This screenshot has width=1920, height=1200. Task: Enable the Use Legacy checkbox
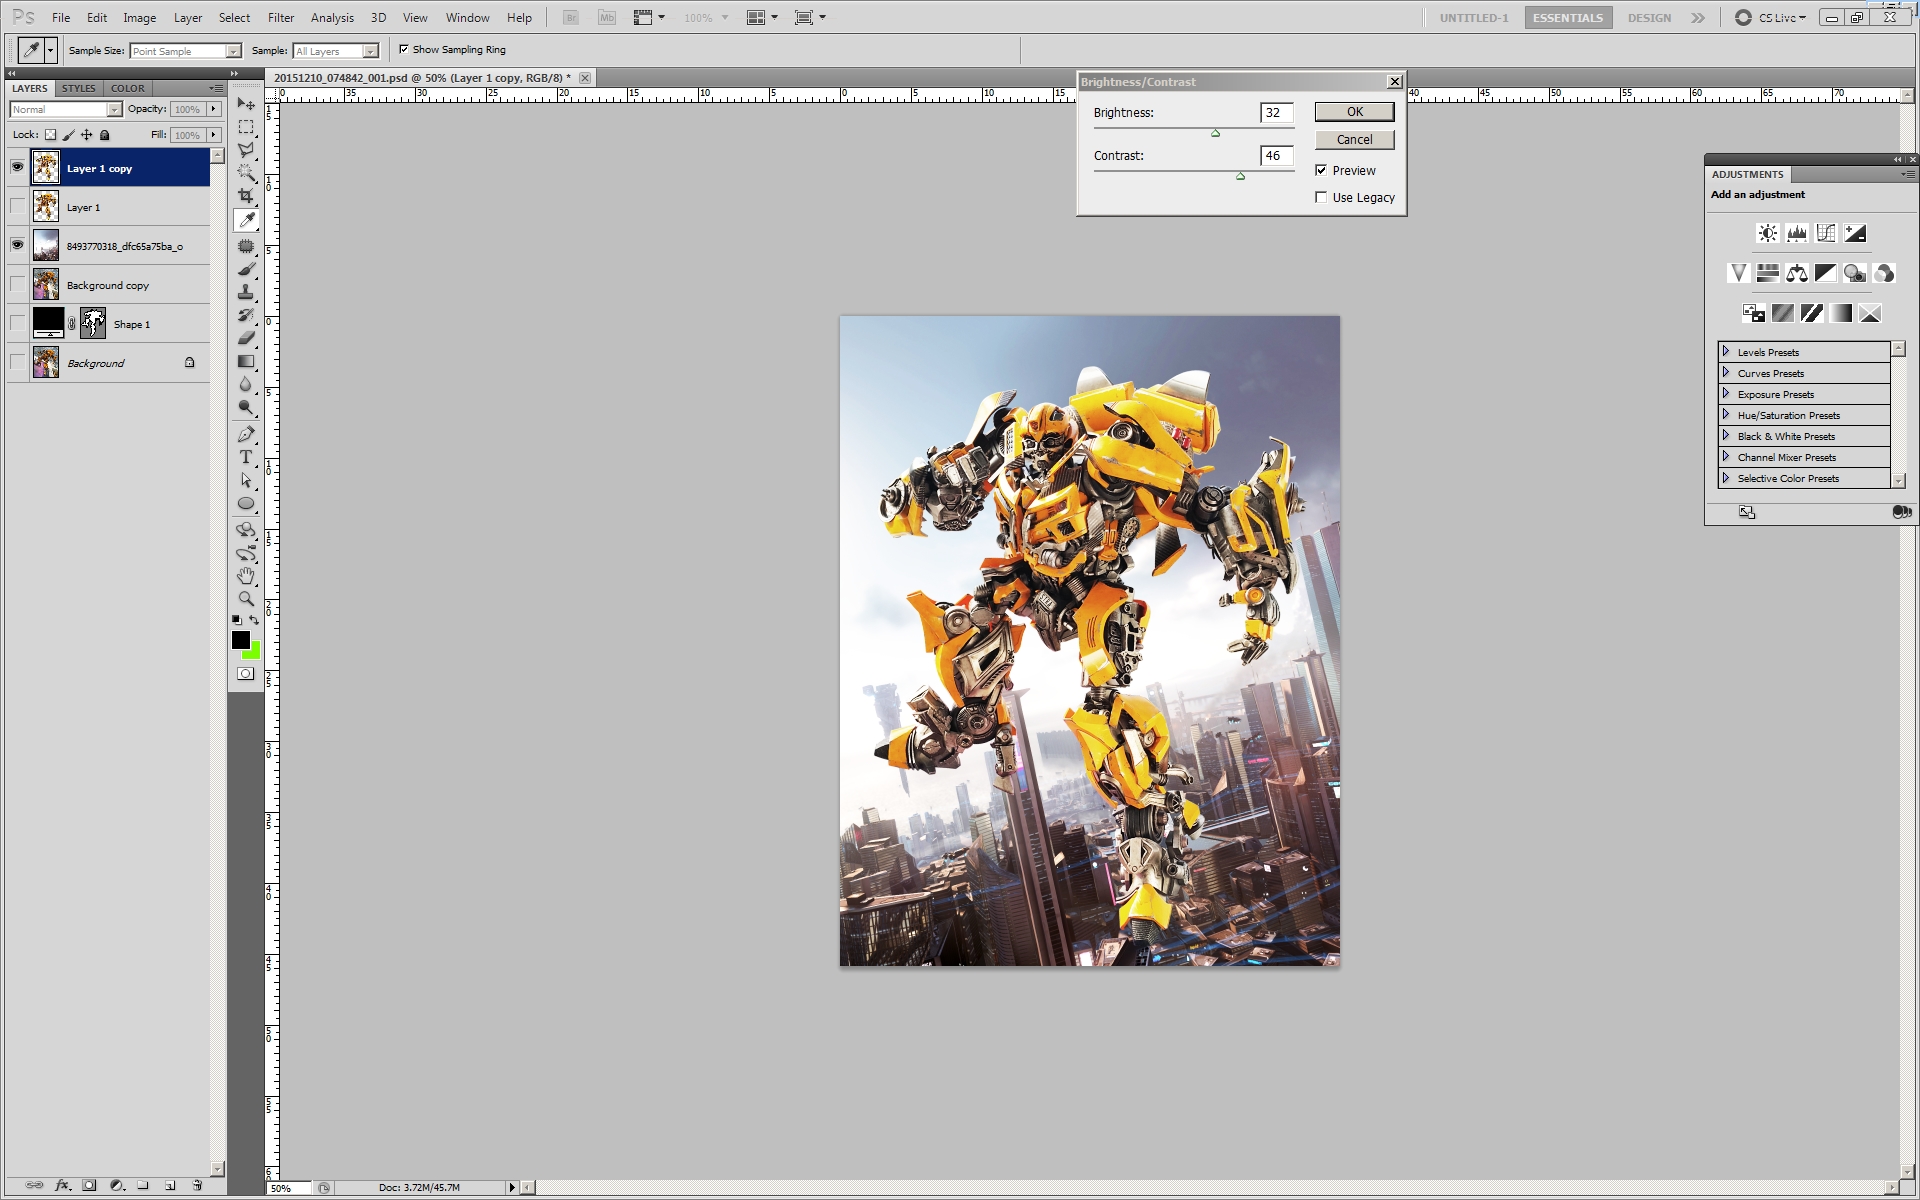pyautogui.click(x=1321, y=197)
